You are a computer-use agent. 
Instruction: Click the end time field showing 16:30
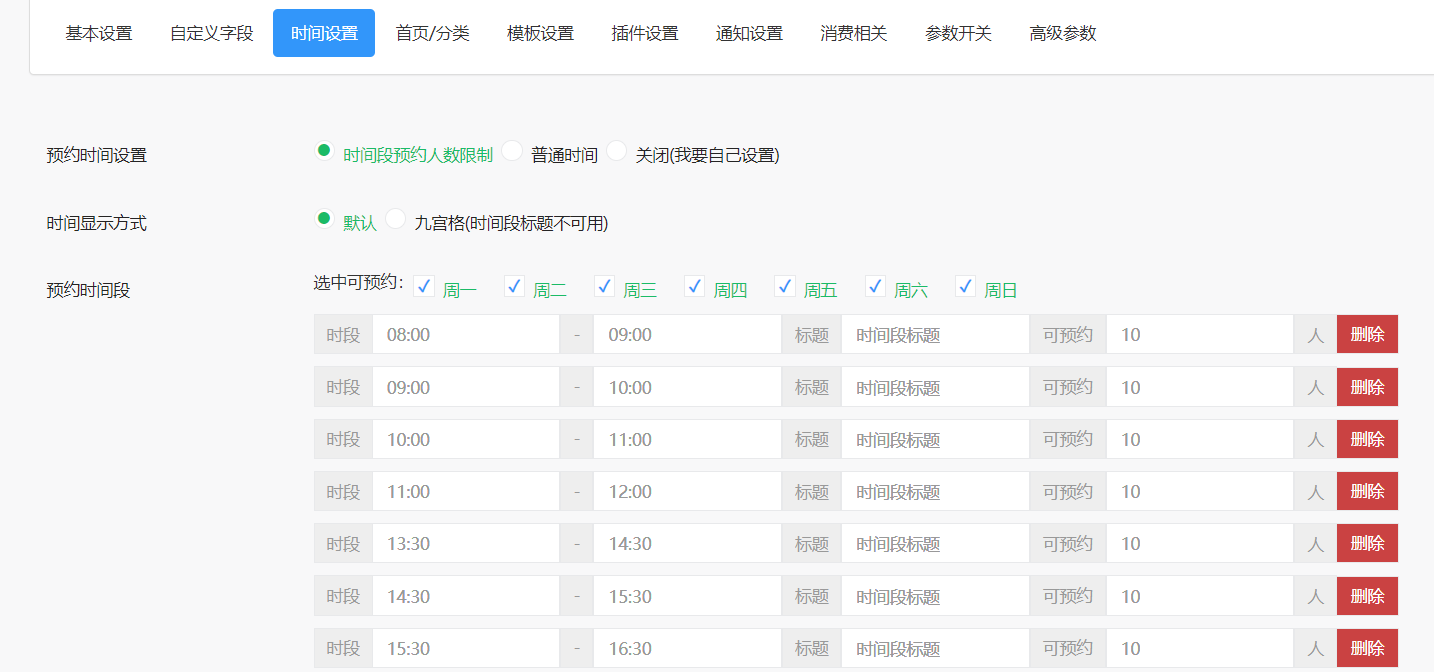point(687,647)
